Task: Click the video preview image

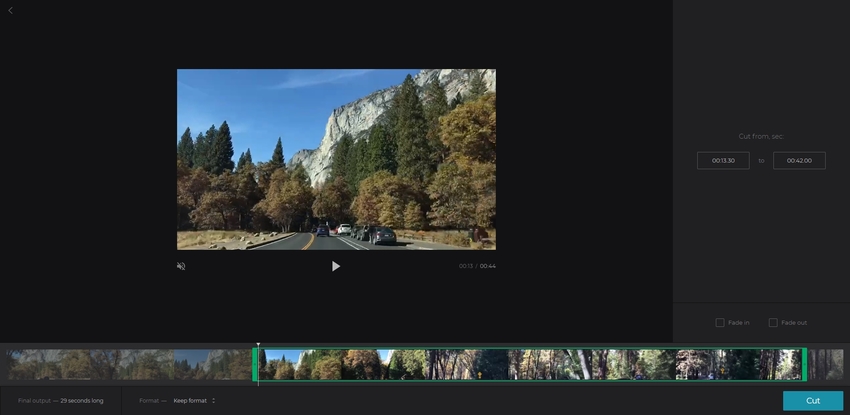Action: point(336,159)
